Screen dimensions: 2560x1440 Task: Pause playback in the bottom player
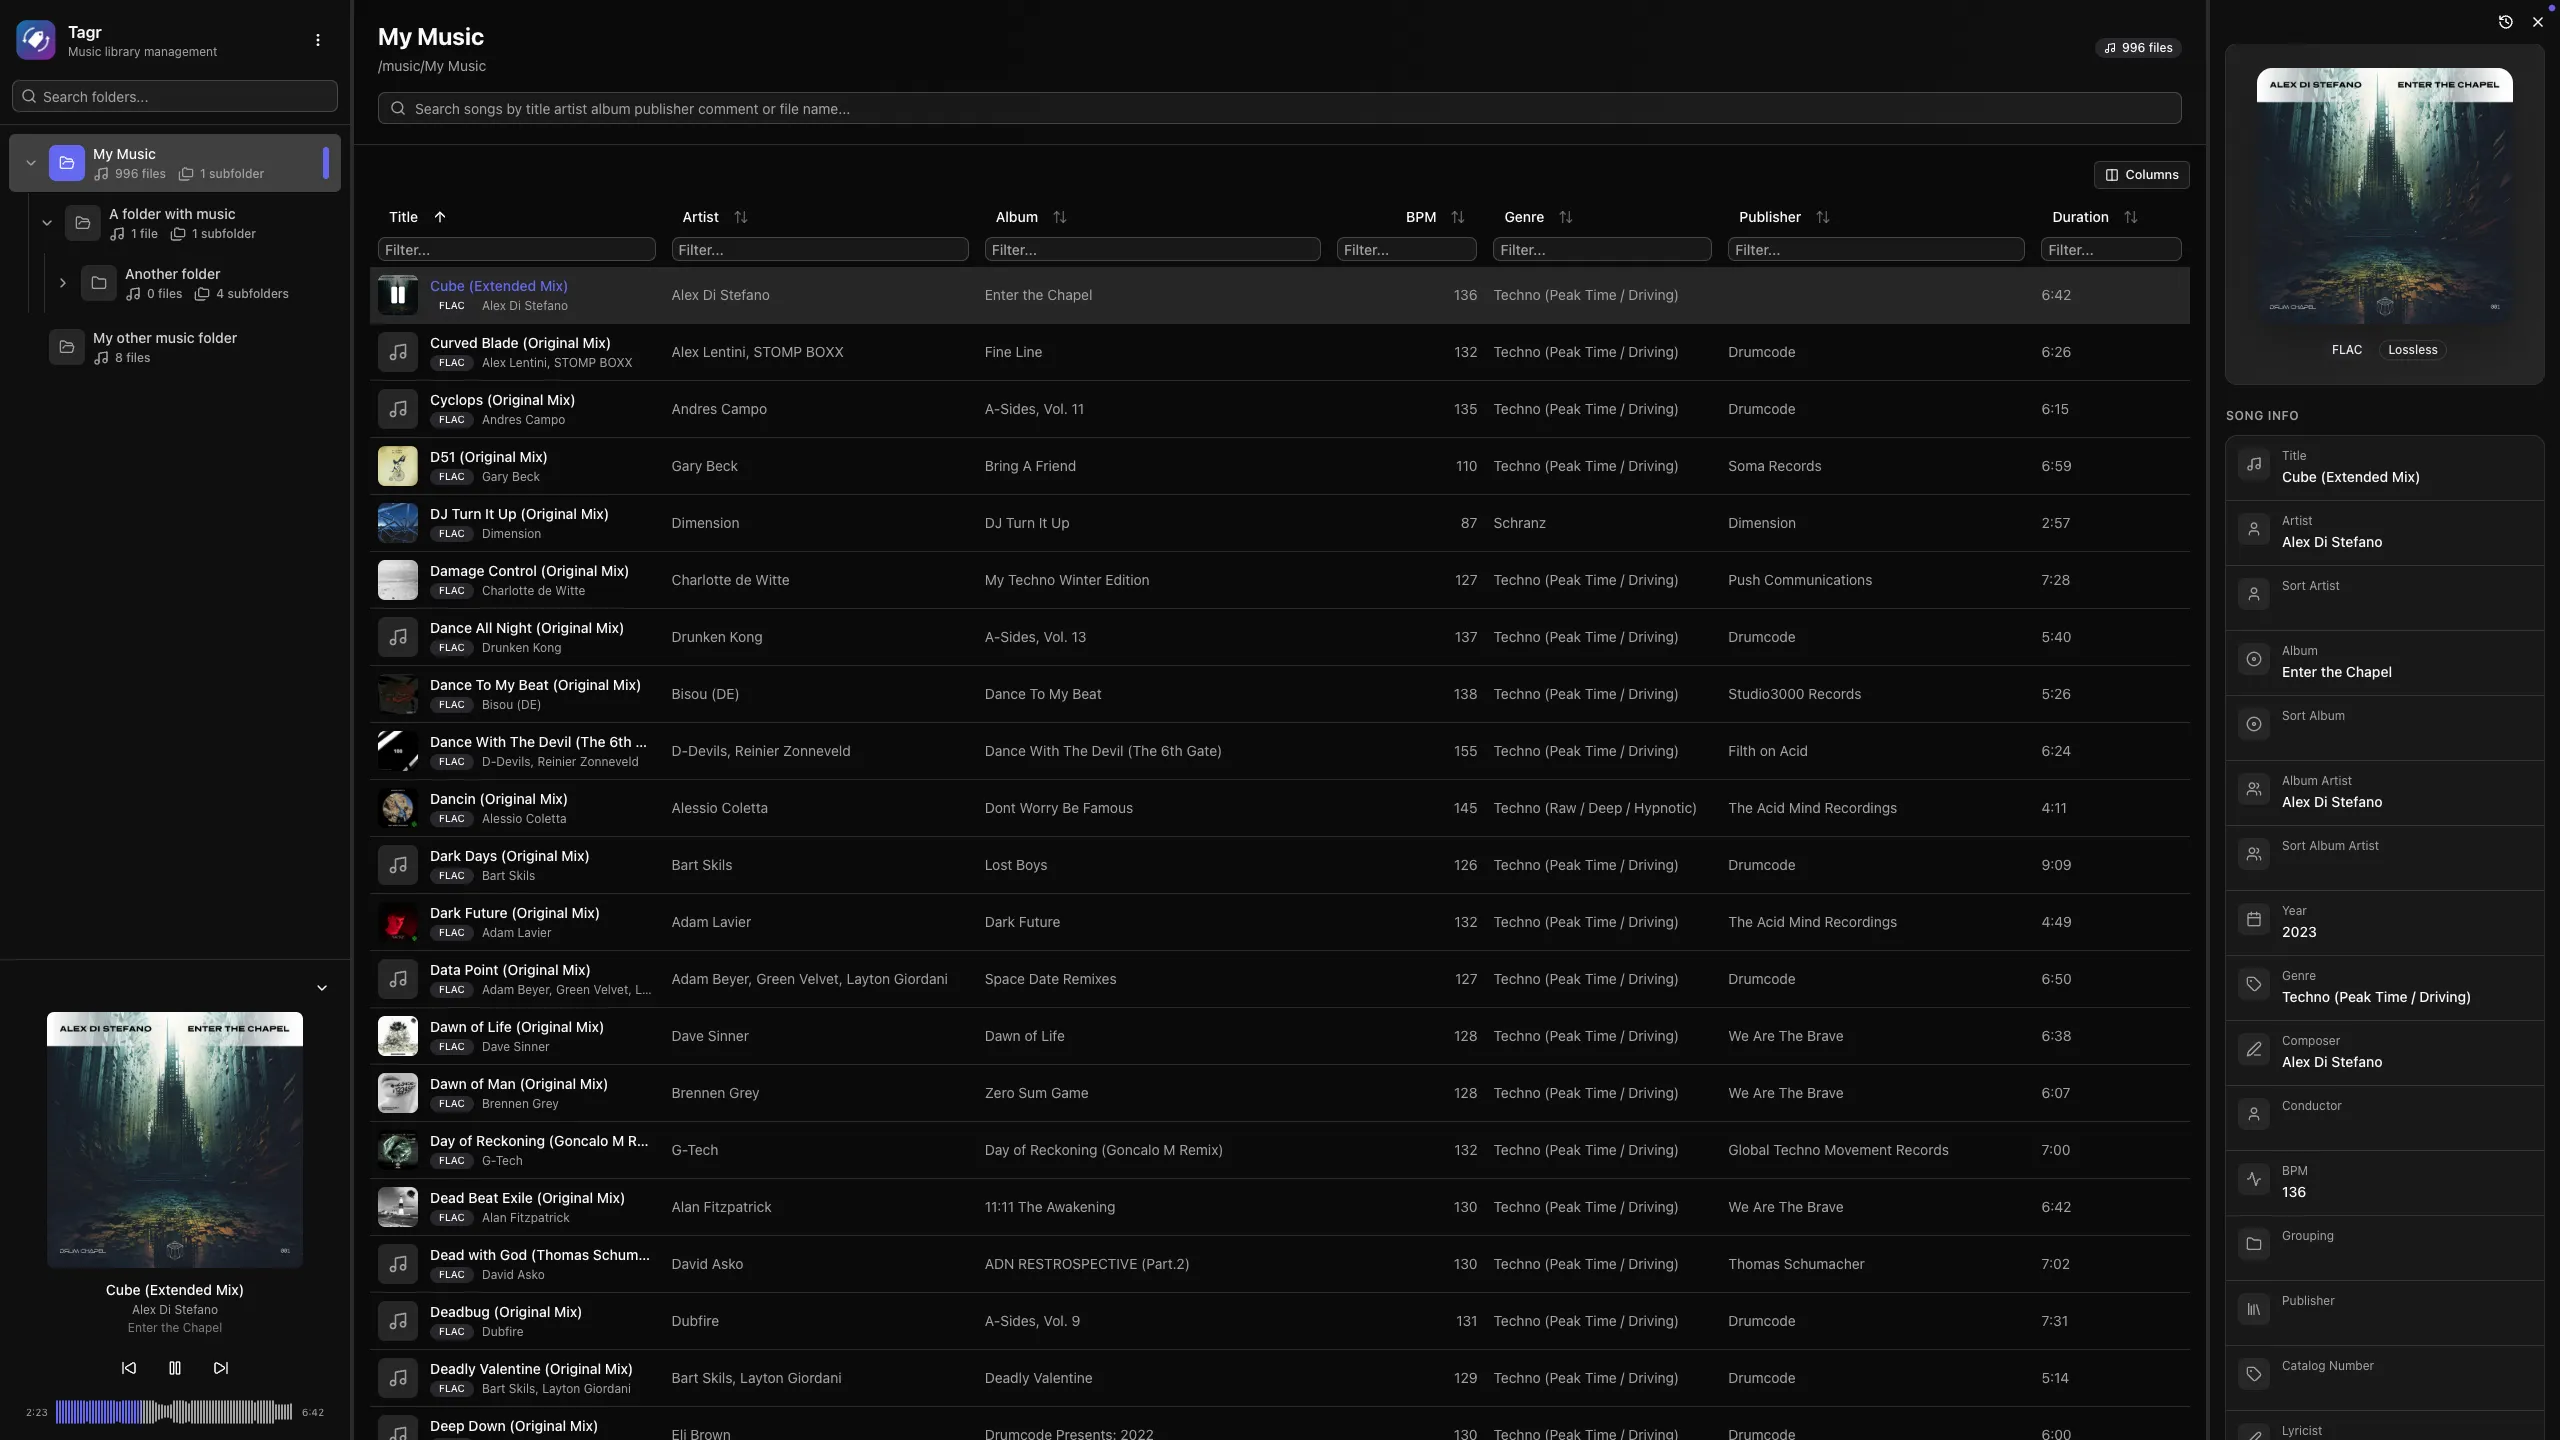tap(175, 1368)
